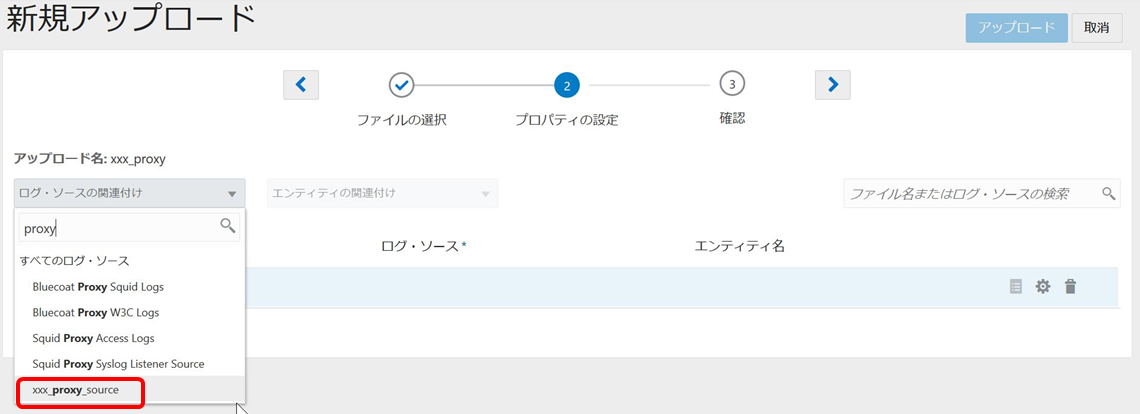Click the プロパティの設定 step label
The image size is (1140, 414).
pyautogui.click(x=566, y=120)
